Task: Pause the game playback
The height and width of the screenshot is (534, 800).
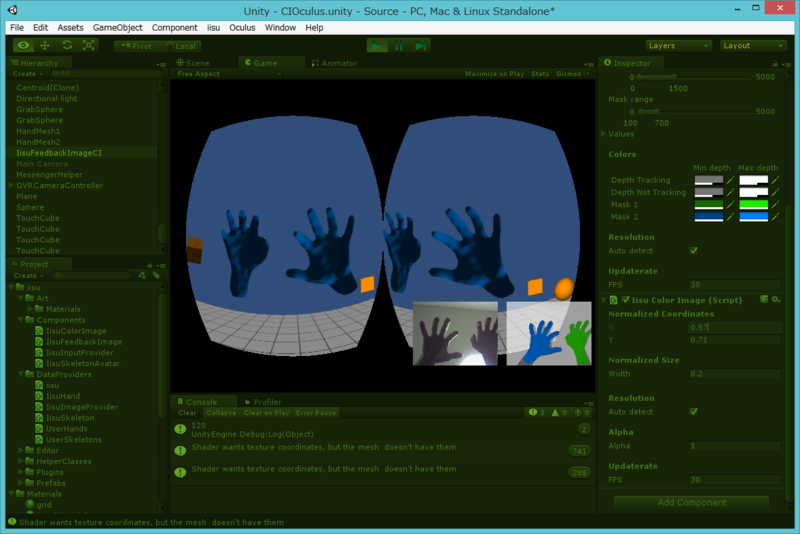Action: [398, 46]
